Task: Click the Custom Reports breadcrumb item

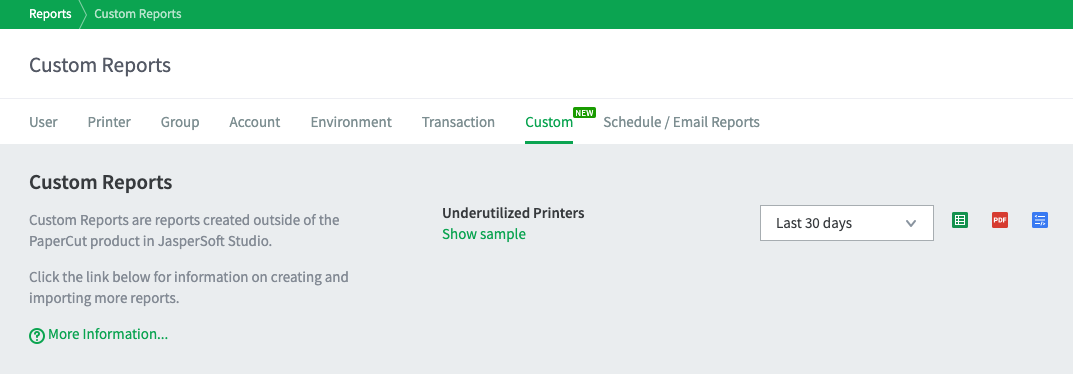Action: click(138, 14)
